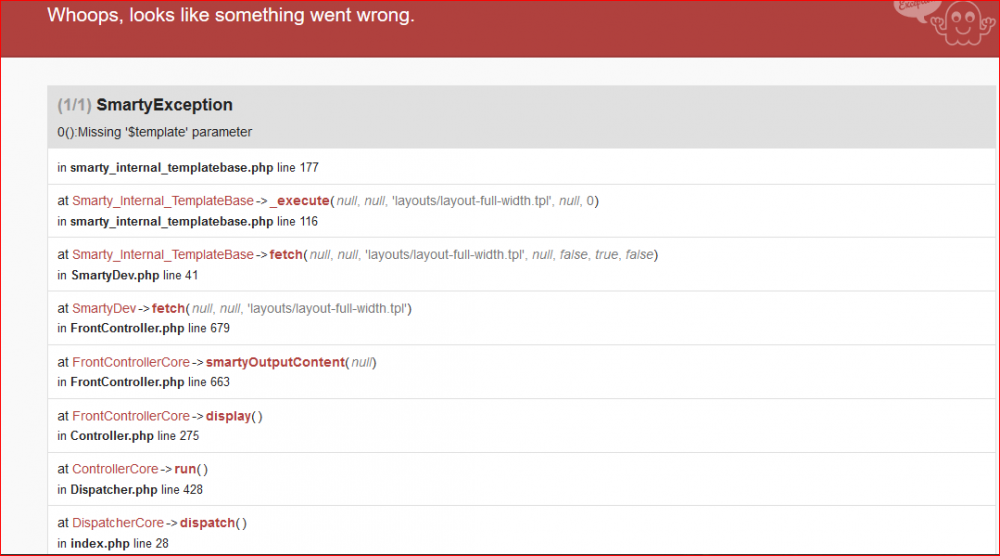Screen dimensions: 1000x556
Task: Click the (1/1) exception counter
Action: 75,105
